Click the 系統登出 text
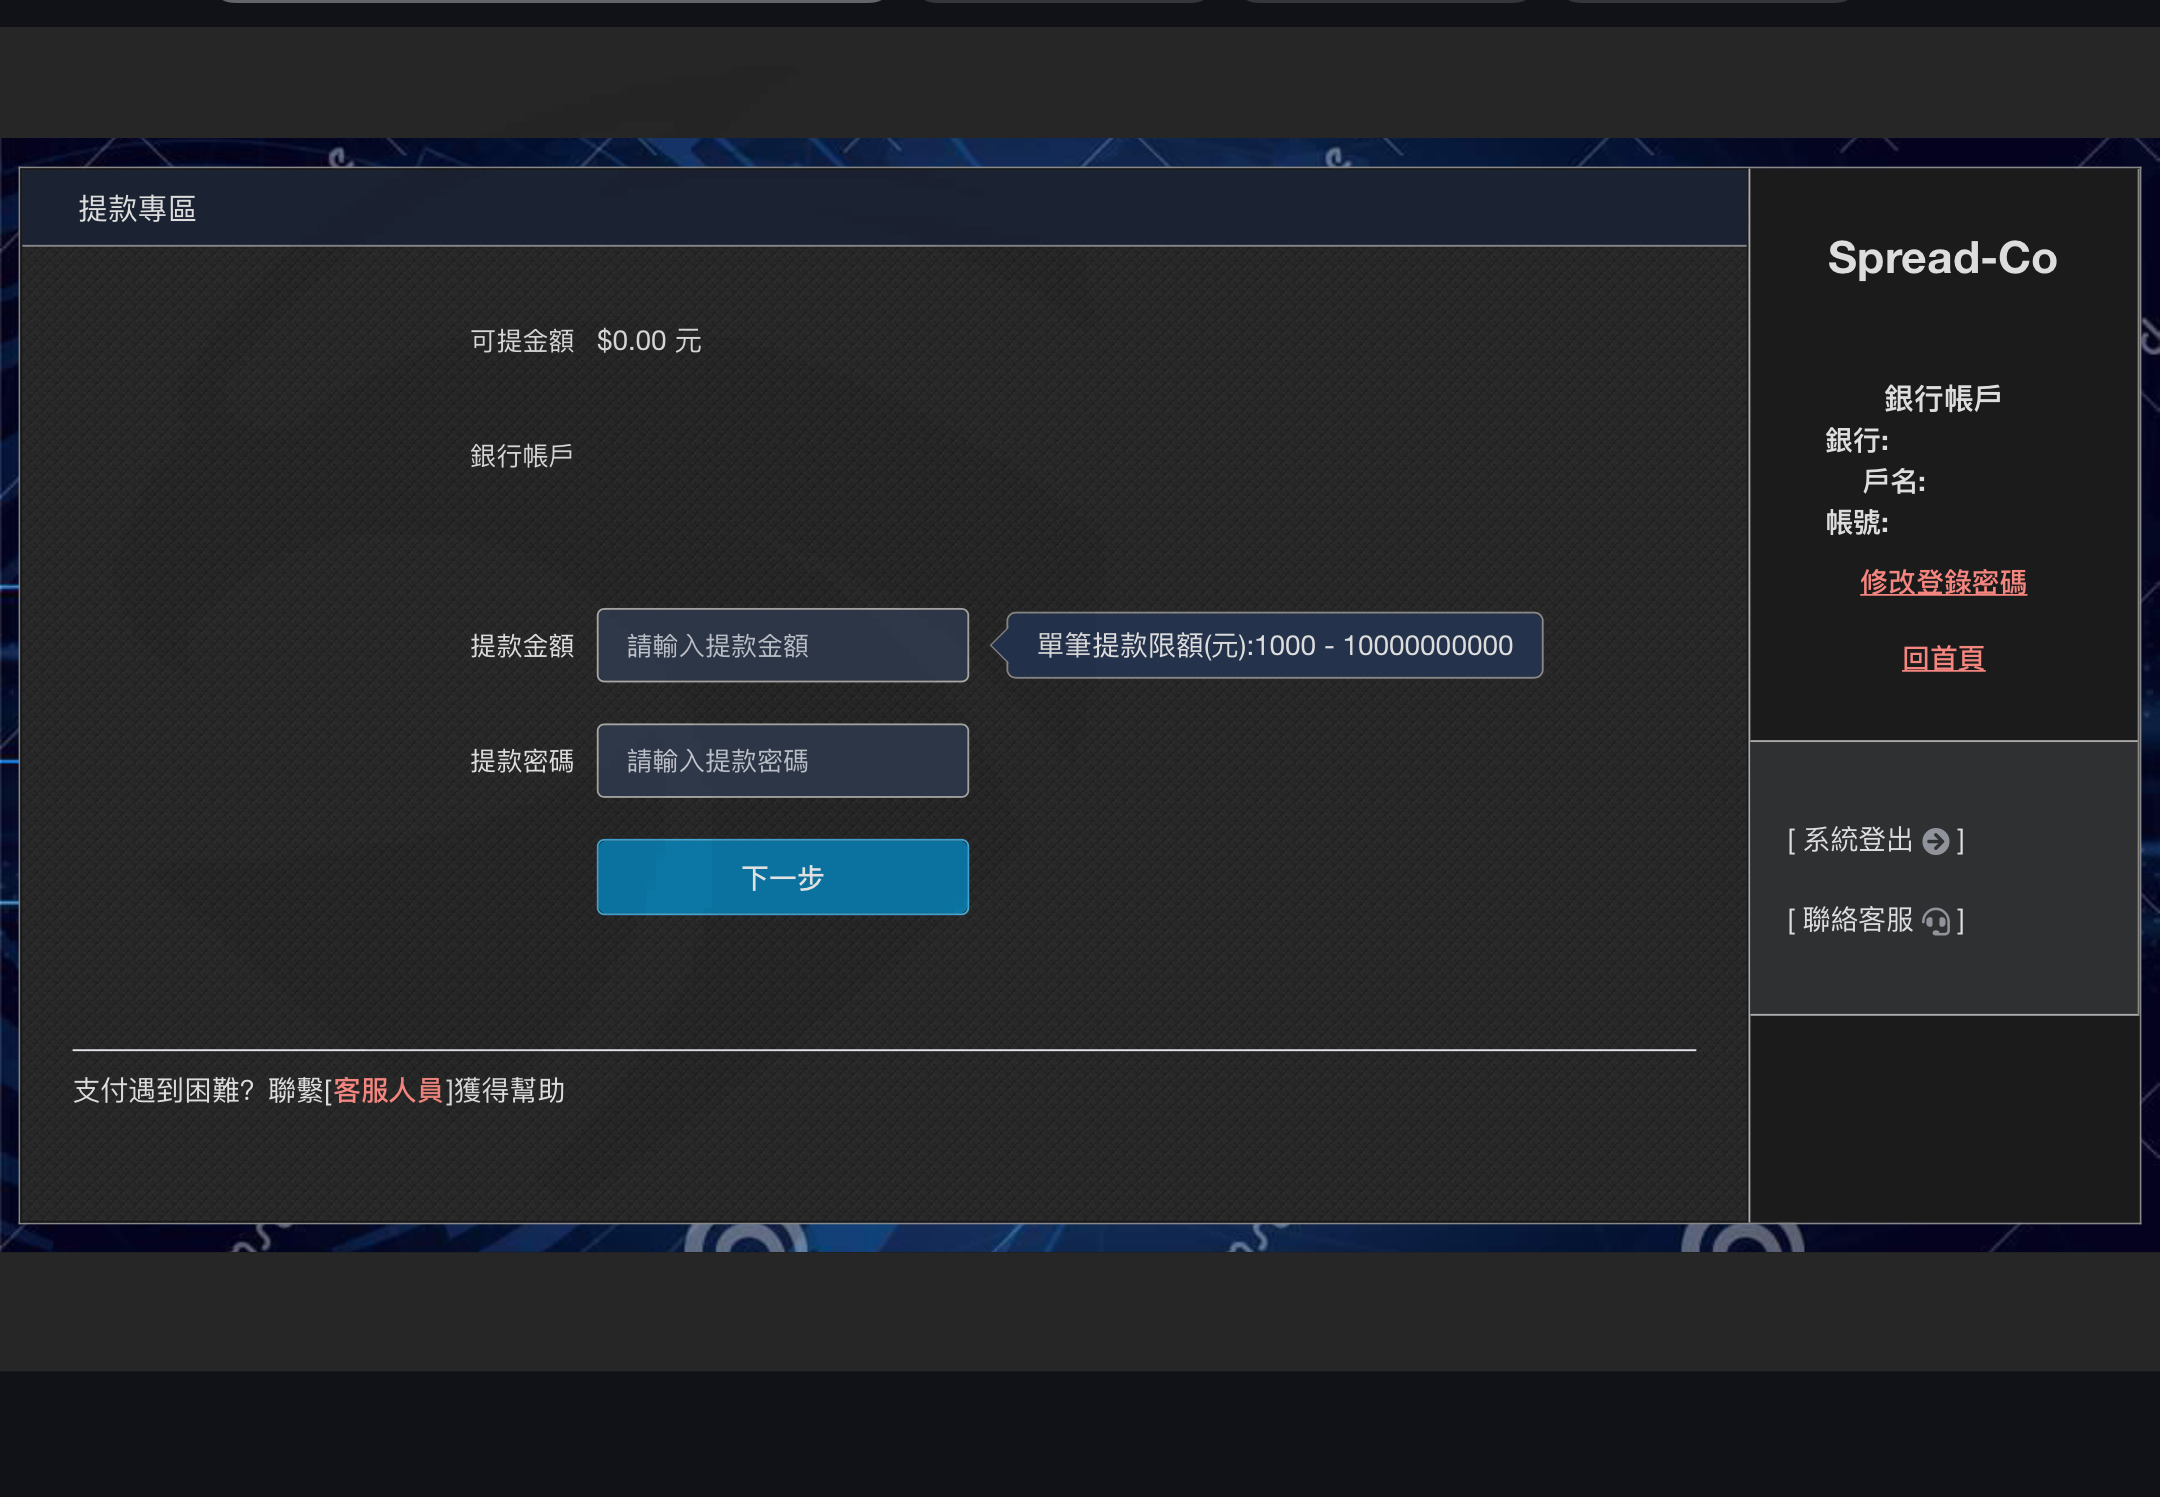 (x=1857, y=840)
